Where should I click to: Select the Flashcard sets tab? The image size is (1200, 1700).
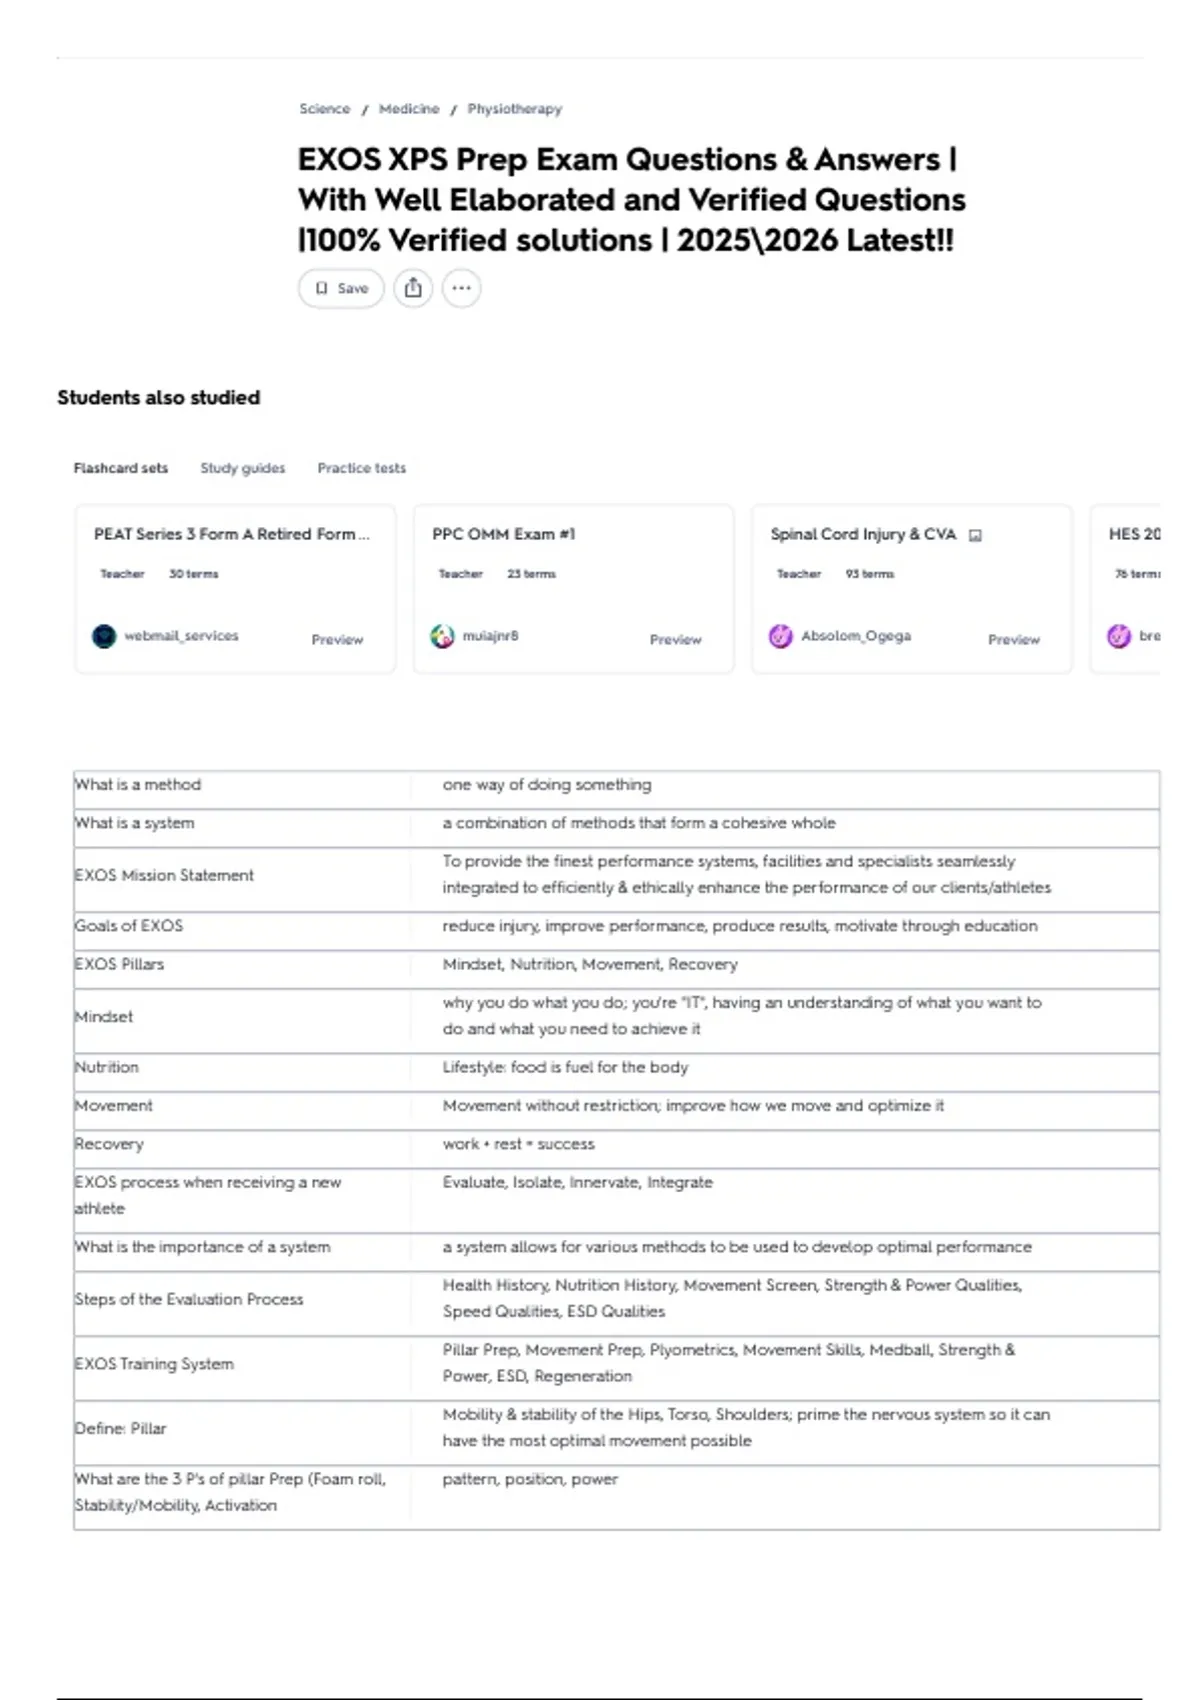pos(121,468)
